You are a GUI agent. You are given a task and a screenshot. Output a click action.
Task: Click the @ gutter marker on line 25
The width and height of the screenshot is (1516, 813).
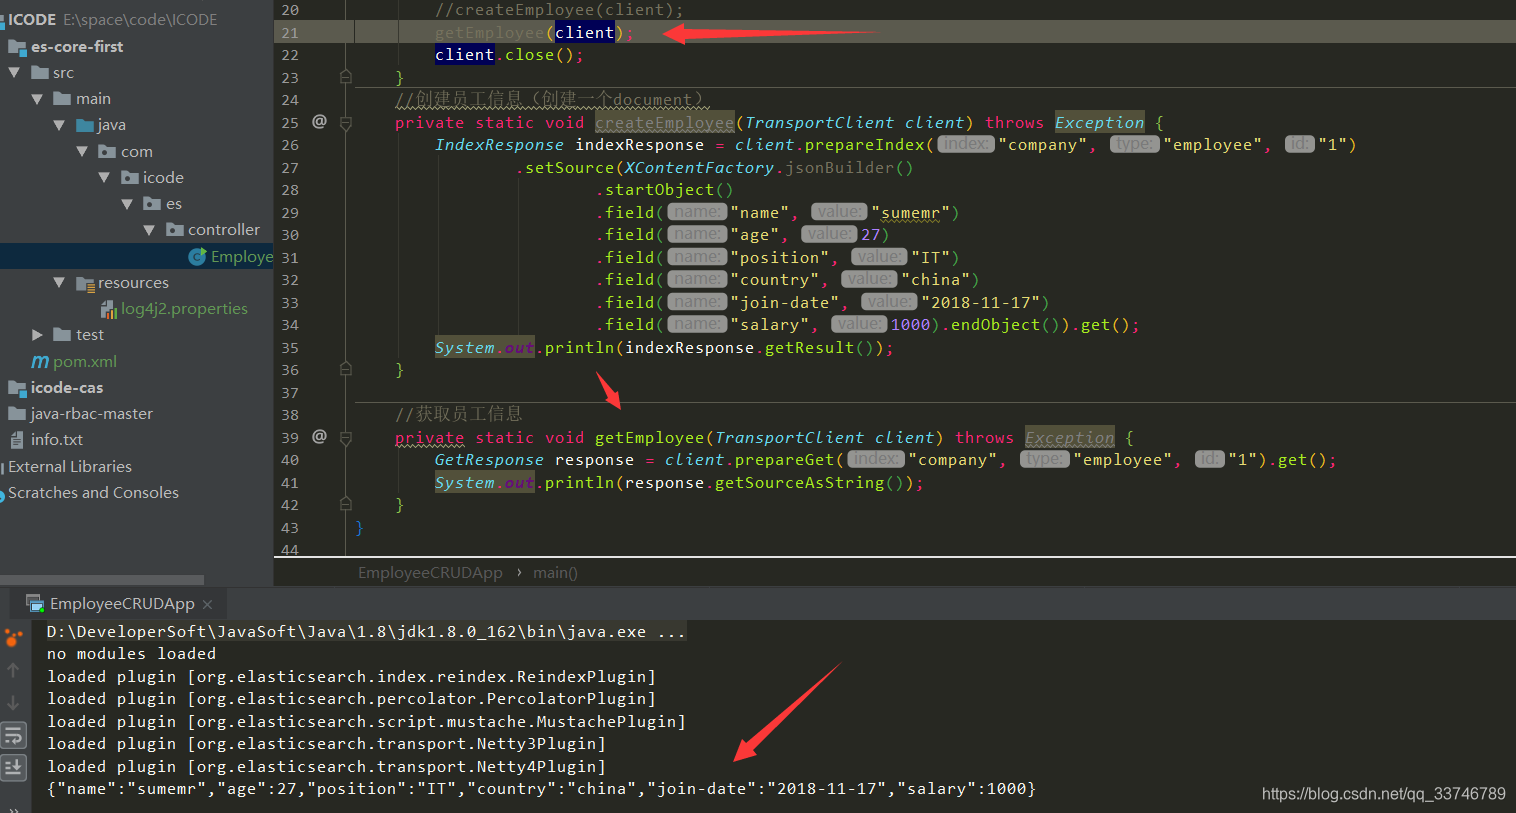point(320,121)
